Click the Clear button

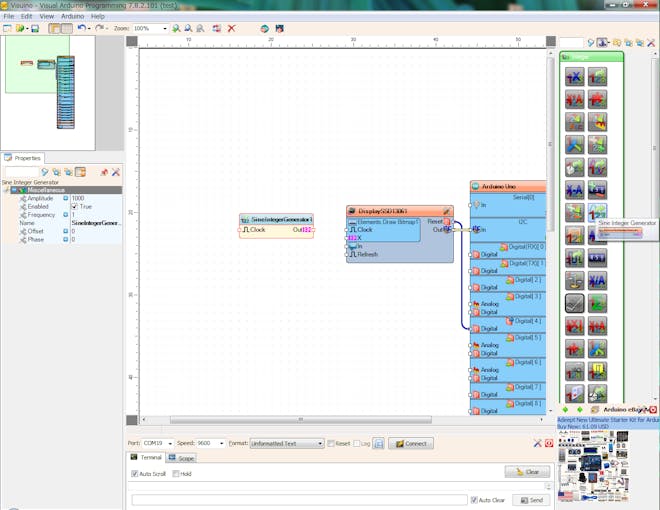[527, 472]
